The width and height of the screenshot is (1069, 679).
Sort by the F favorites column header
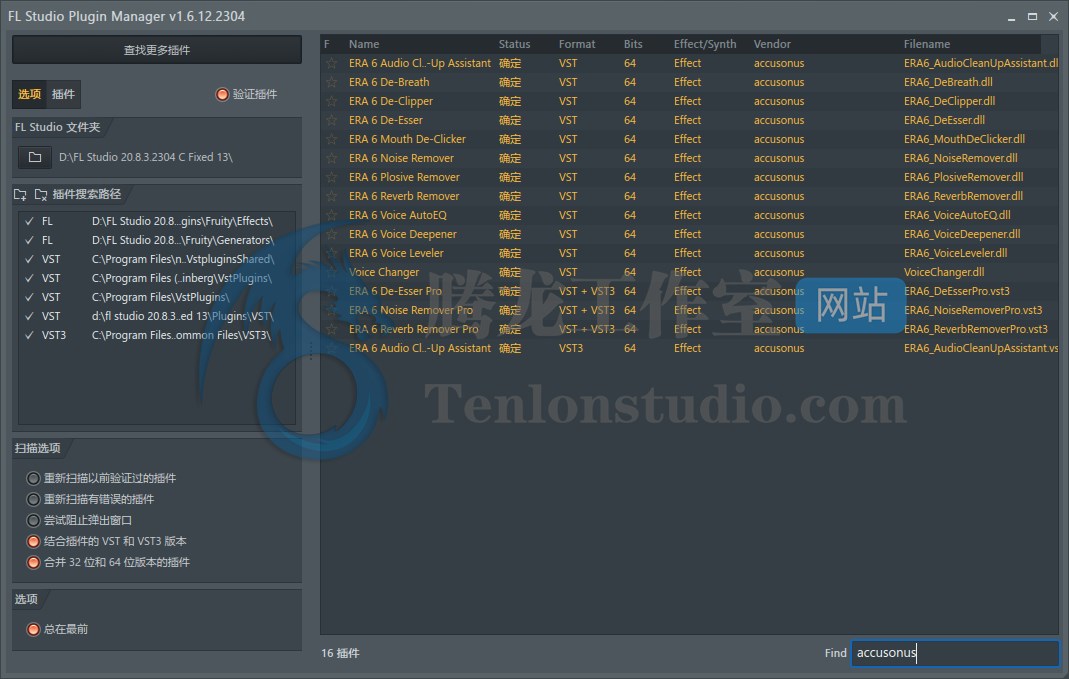pyautogui.click(x=327, y=44)
